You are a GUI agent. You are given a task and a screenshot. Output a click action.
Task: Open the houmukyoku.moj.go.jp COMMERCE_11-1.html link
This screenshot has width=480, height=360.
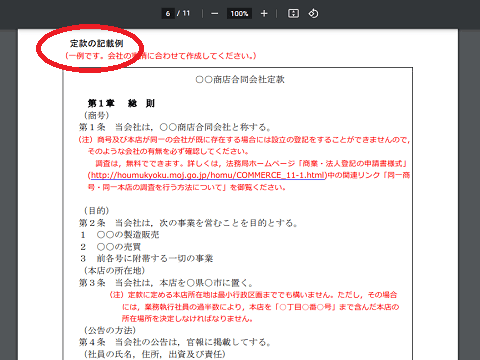(x=208, y=175)
